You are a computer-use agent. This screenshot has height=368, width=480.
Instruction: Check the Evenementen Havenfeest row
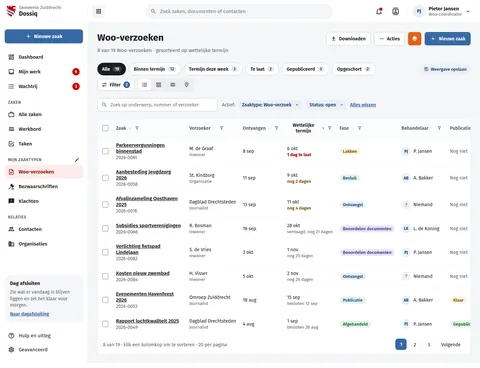pyautogui.click(x=105, y=300)
